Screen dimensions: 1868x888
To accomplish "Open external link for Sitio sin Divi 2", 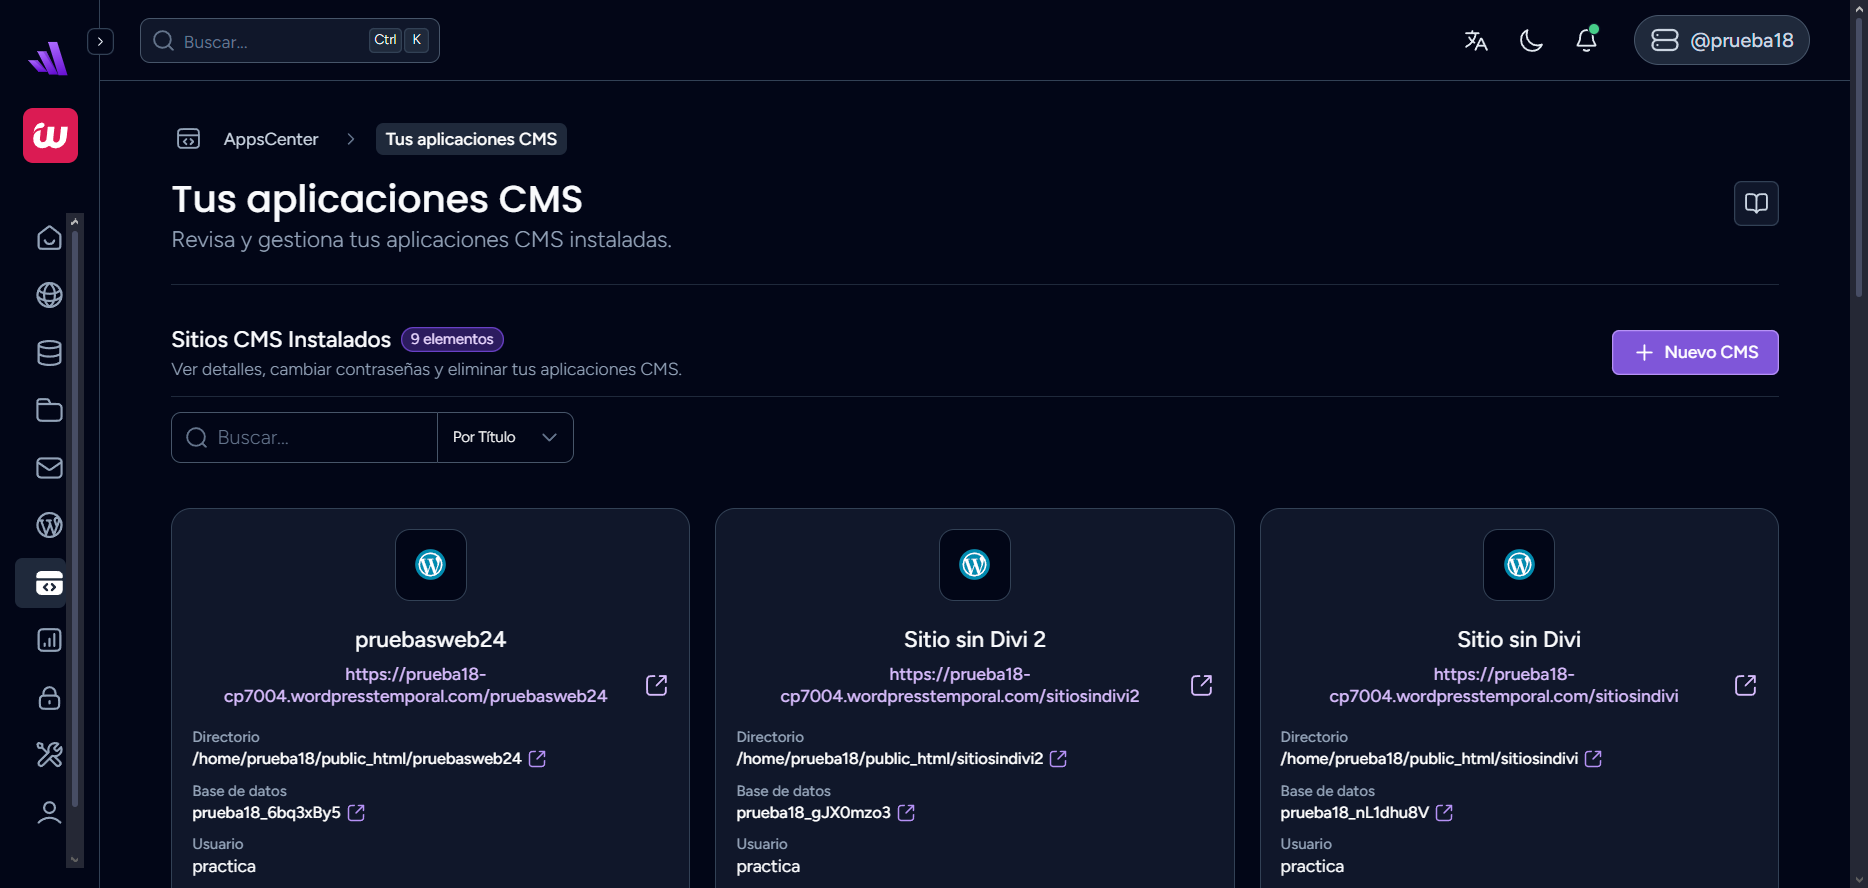I will tap(1201, 685).
